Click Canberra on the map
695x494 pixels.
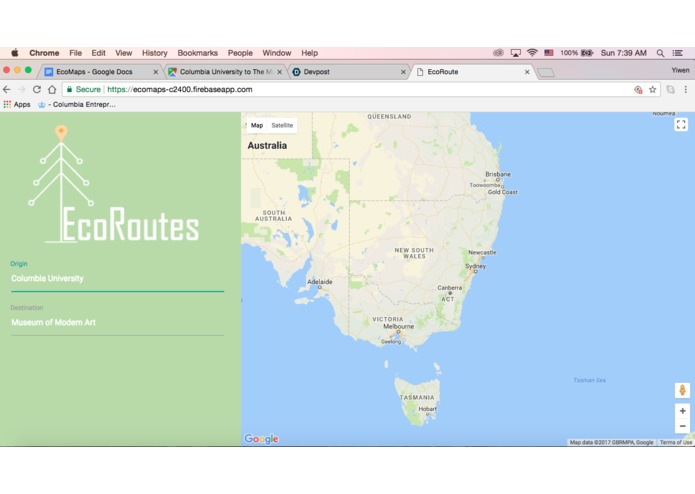[x=449, y=288]
